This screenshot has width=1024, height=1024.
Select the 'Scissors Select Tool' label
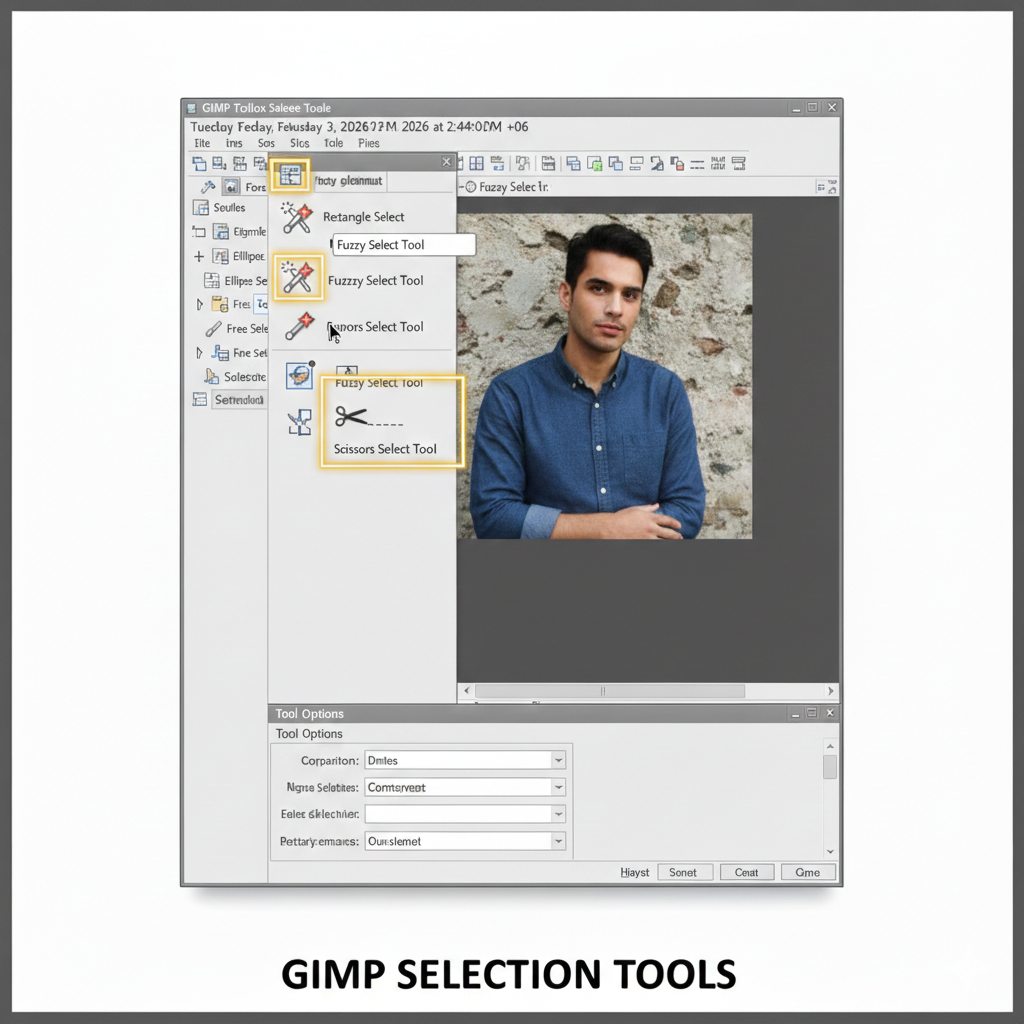click(385, 449)
